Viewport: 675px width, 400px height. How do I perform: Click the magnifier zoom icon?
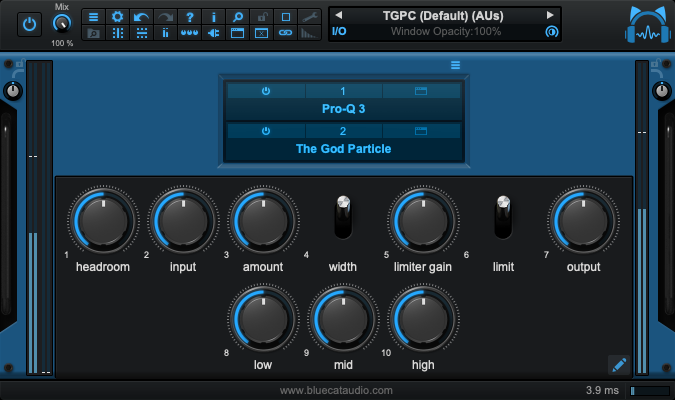(x=238, y=17)
